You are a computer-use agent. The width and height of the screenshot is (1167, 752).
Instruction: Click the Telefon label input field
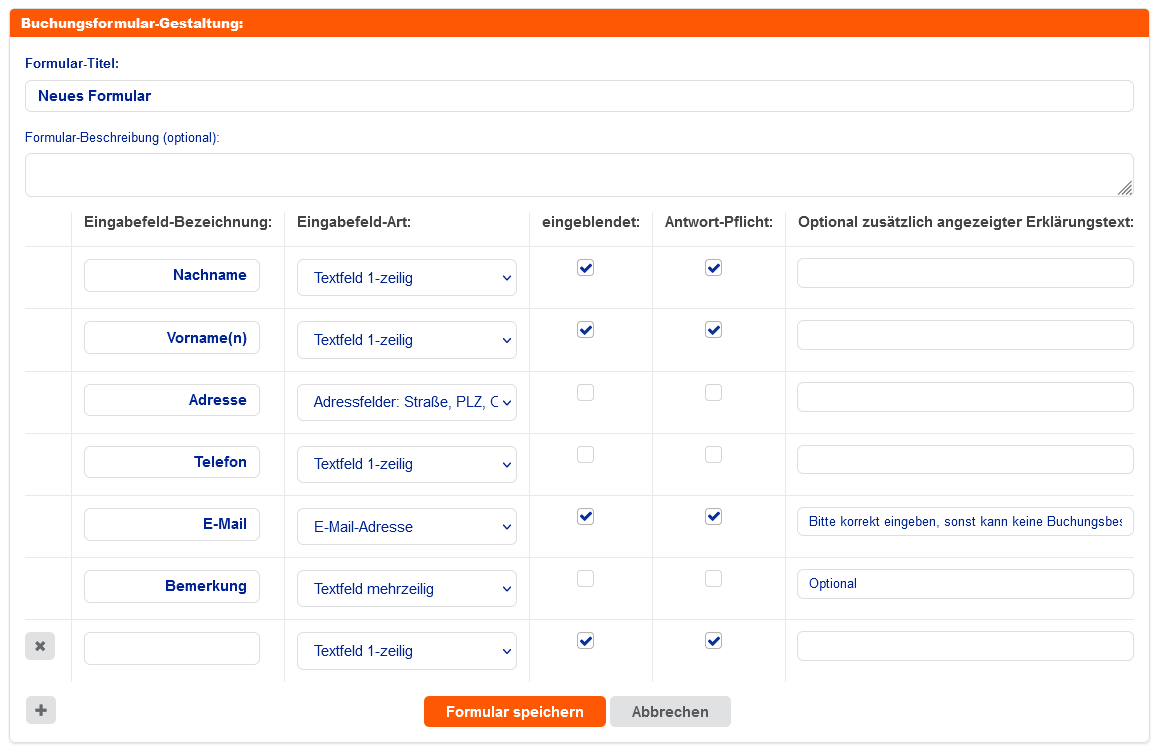click(172, 462)
